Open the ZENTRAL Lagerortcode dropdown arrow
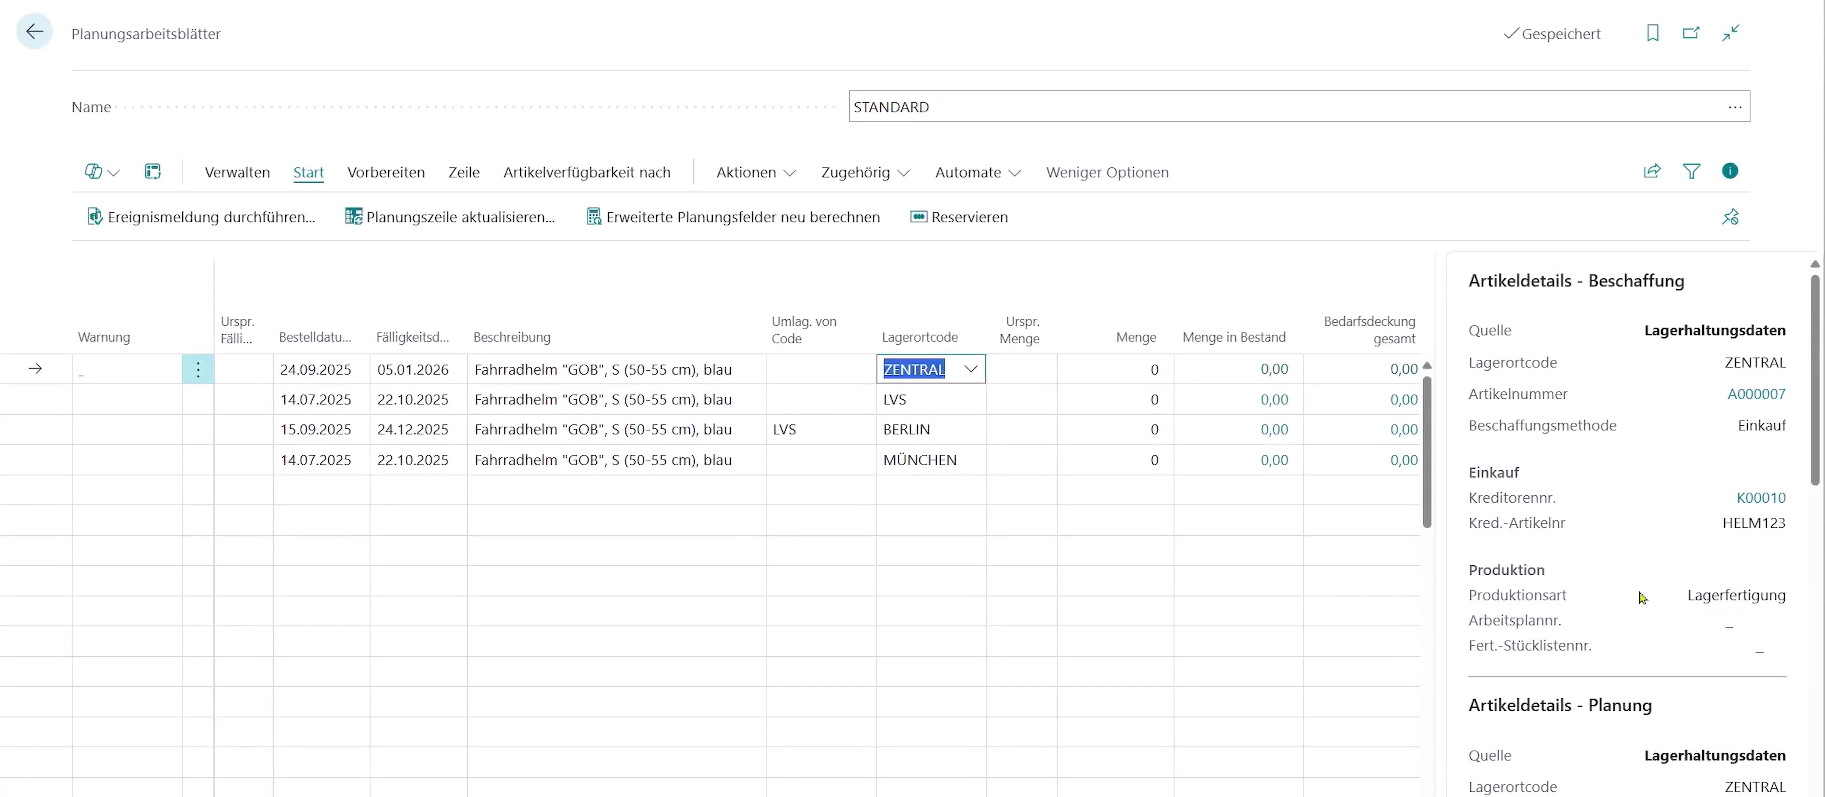 pyautogui.click(x=970, y=369)
